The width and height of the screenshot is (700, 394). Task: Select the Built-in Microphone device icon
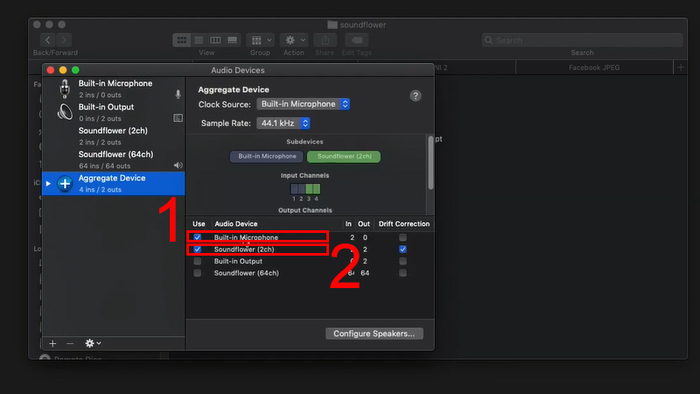[65, 89]
